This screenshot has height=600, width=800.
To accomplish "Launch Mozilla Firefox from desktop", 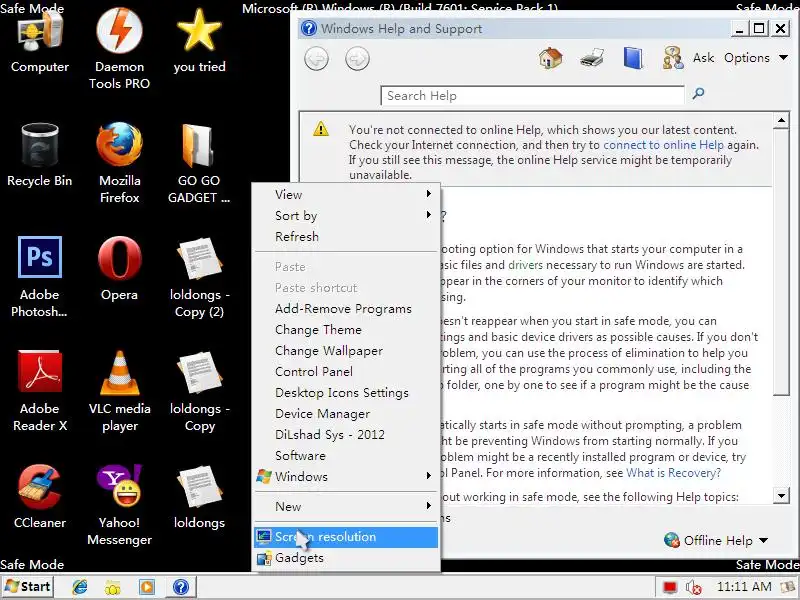I will click(119, 162).
